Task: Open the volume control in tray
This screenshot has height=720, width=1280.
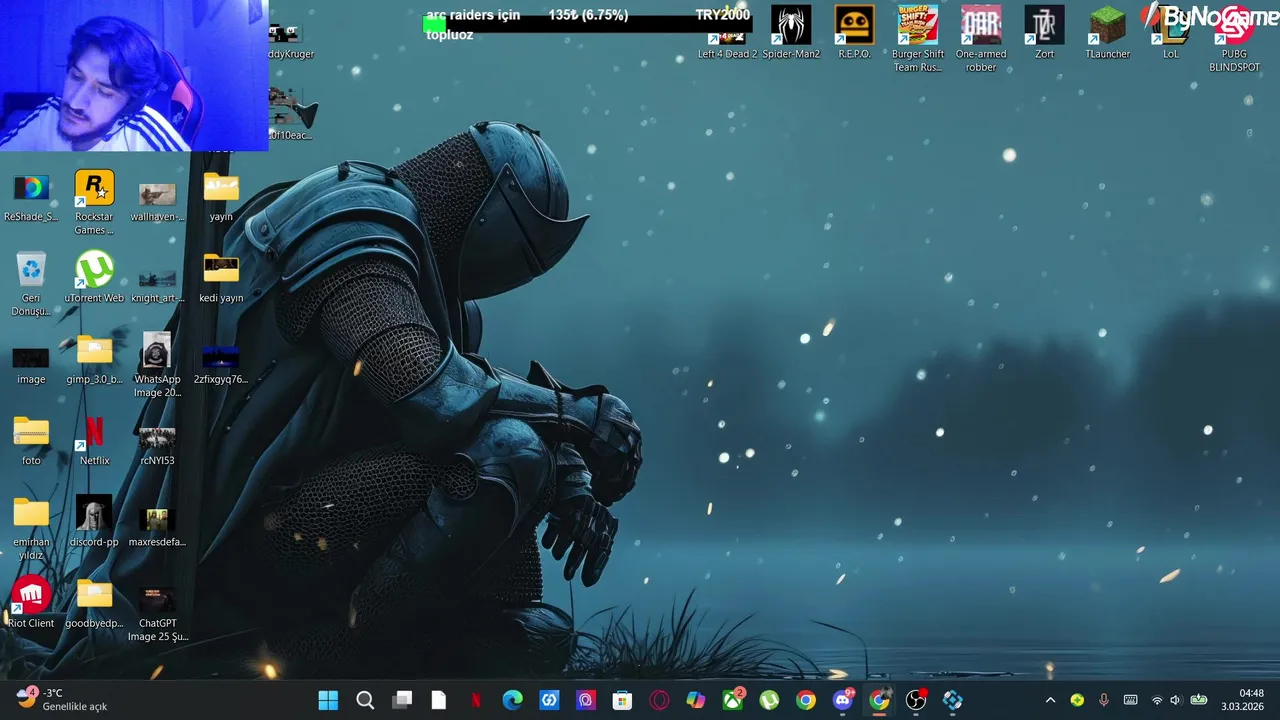Action: point(1175,700)
